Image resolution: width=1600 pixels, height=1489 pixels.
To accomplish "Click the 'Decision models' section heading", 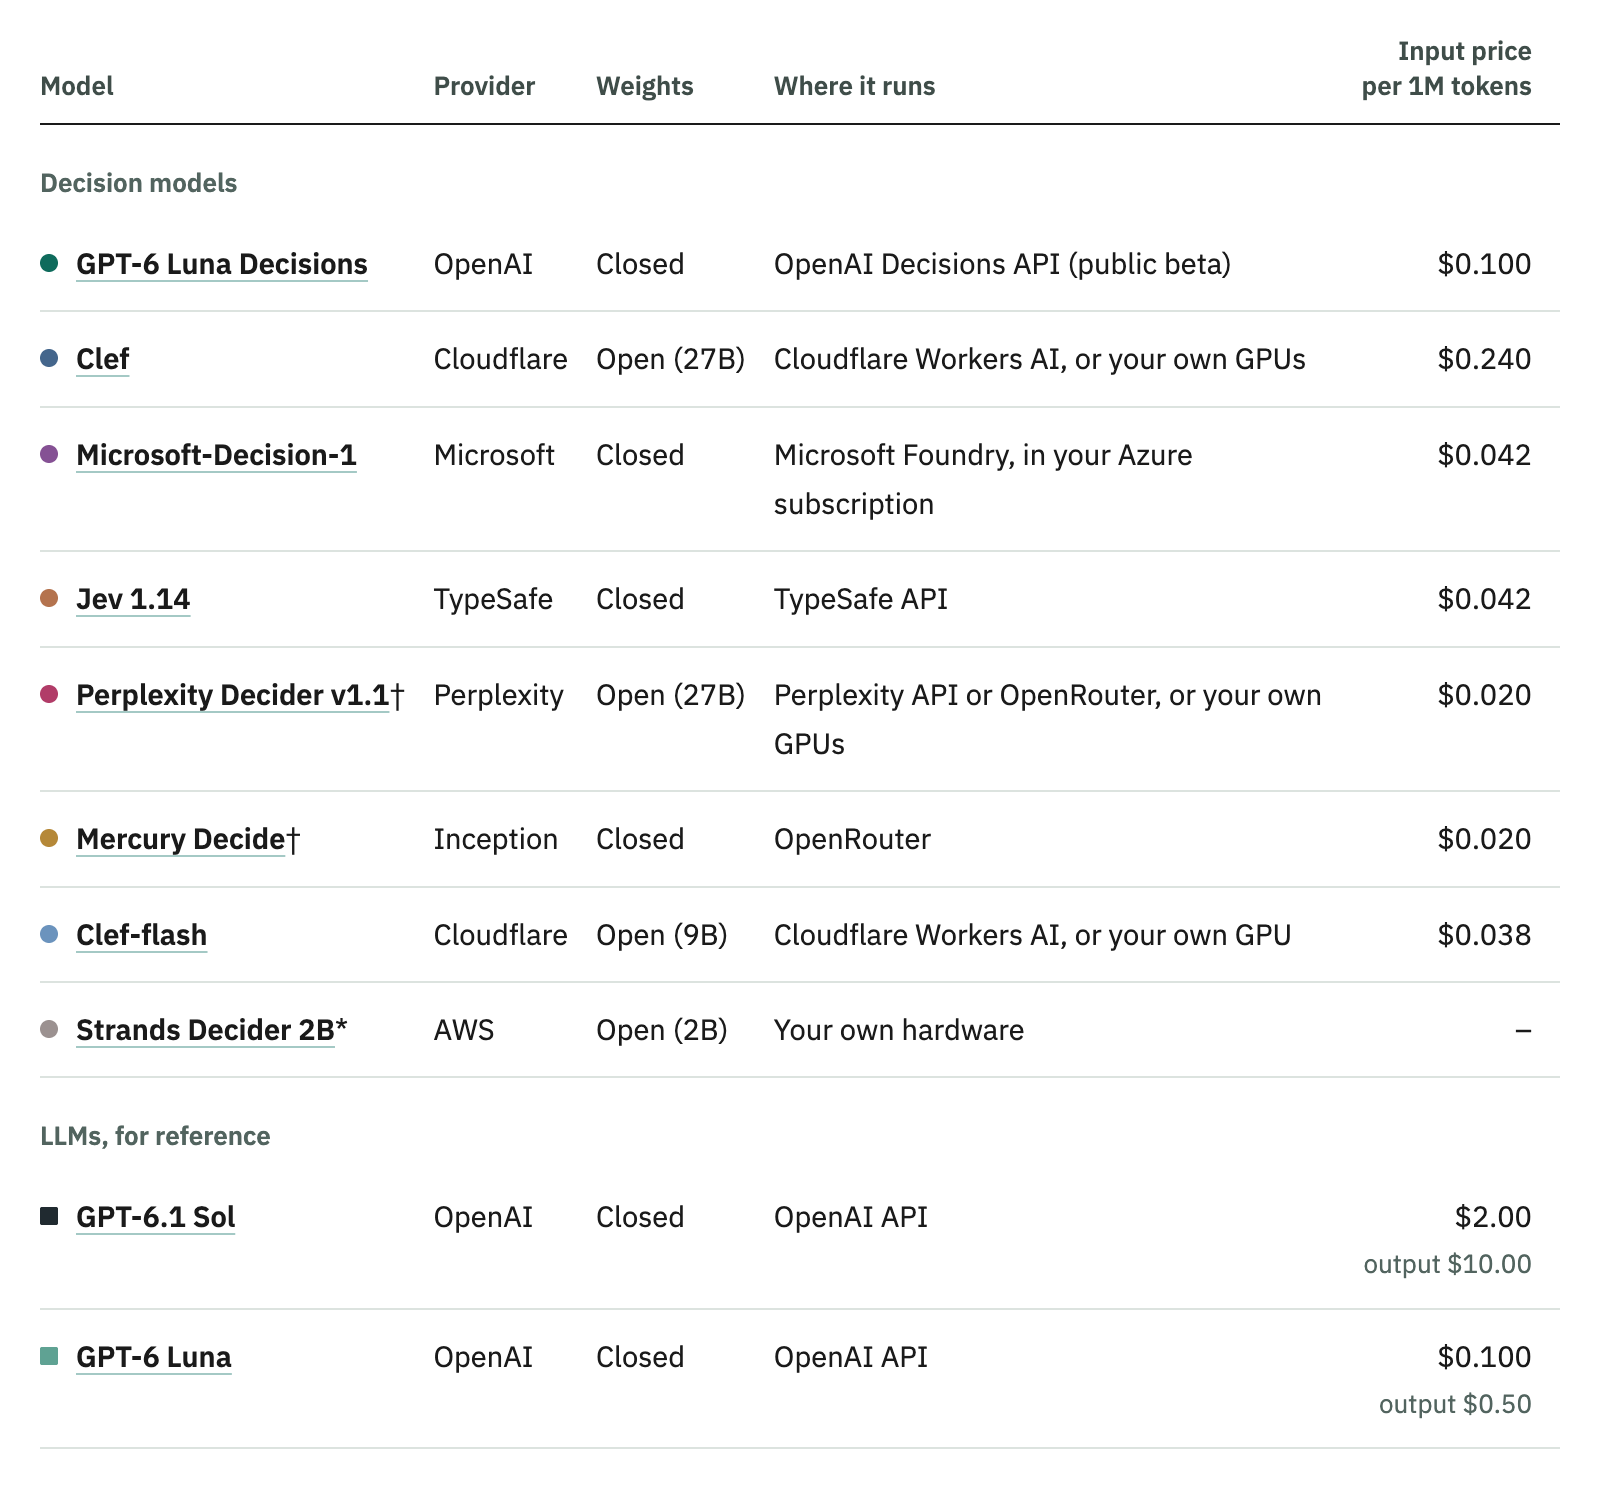I will 139,183.
